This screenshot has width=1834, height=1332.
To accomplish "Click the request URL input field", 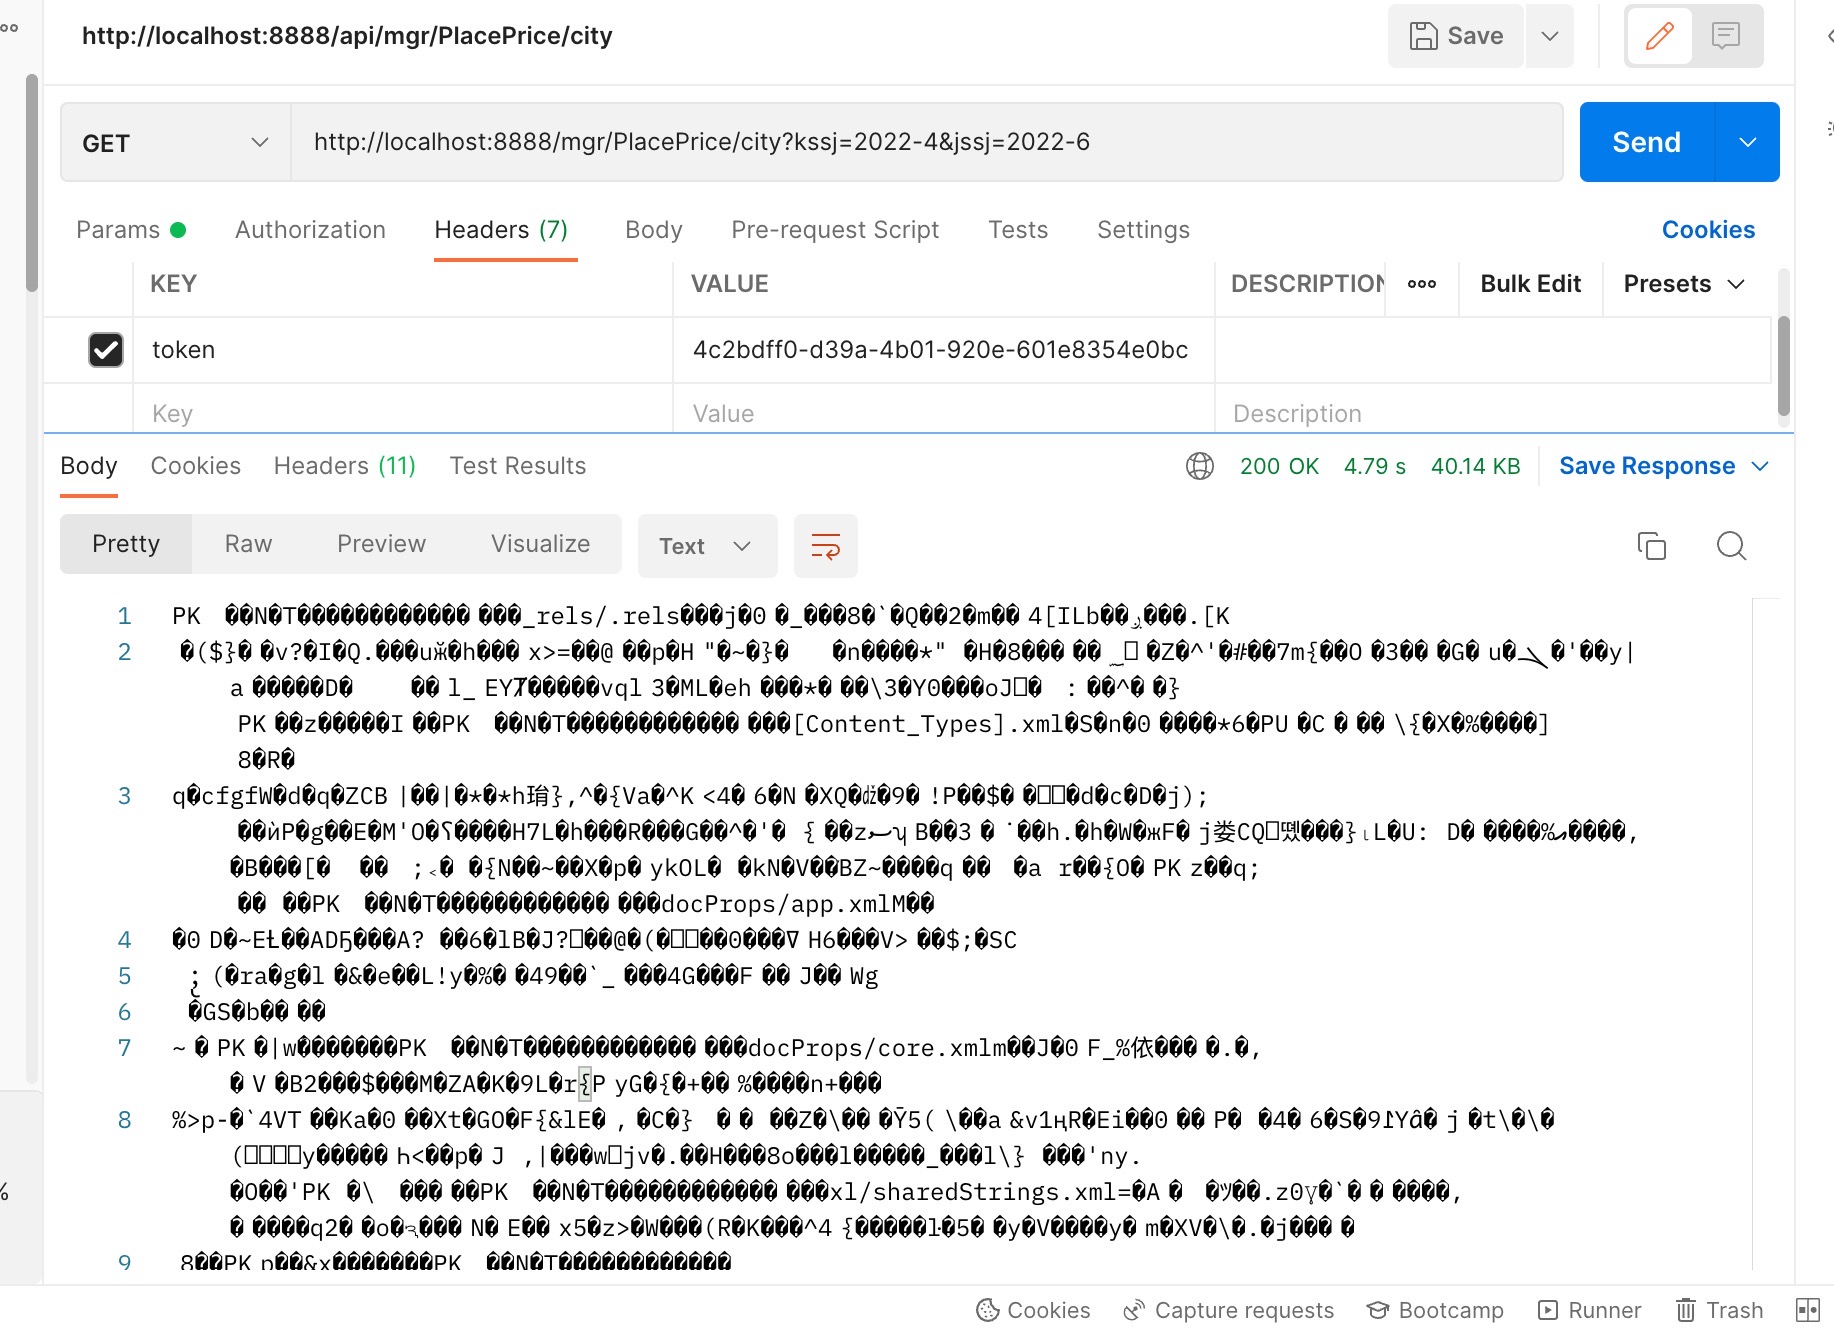I will point(927,142).
